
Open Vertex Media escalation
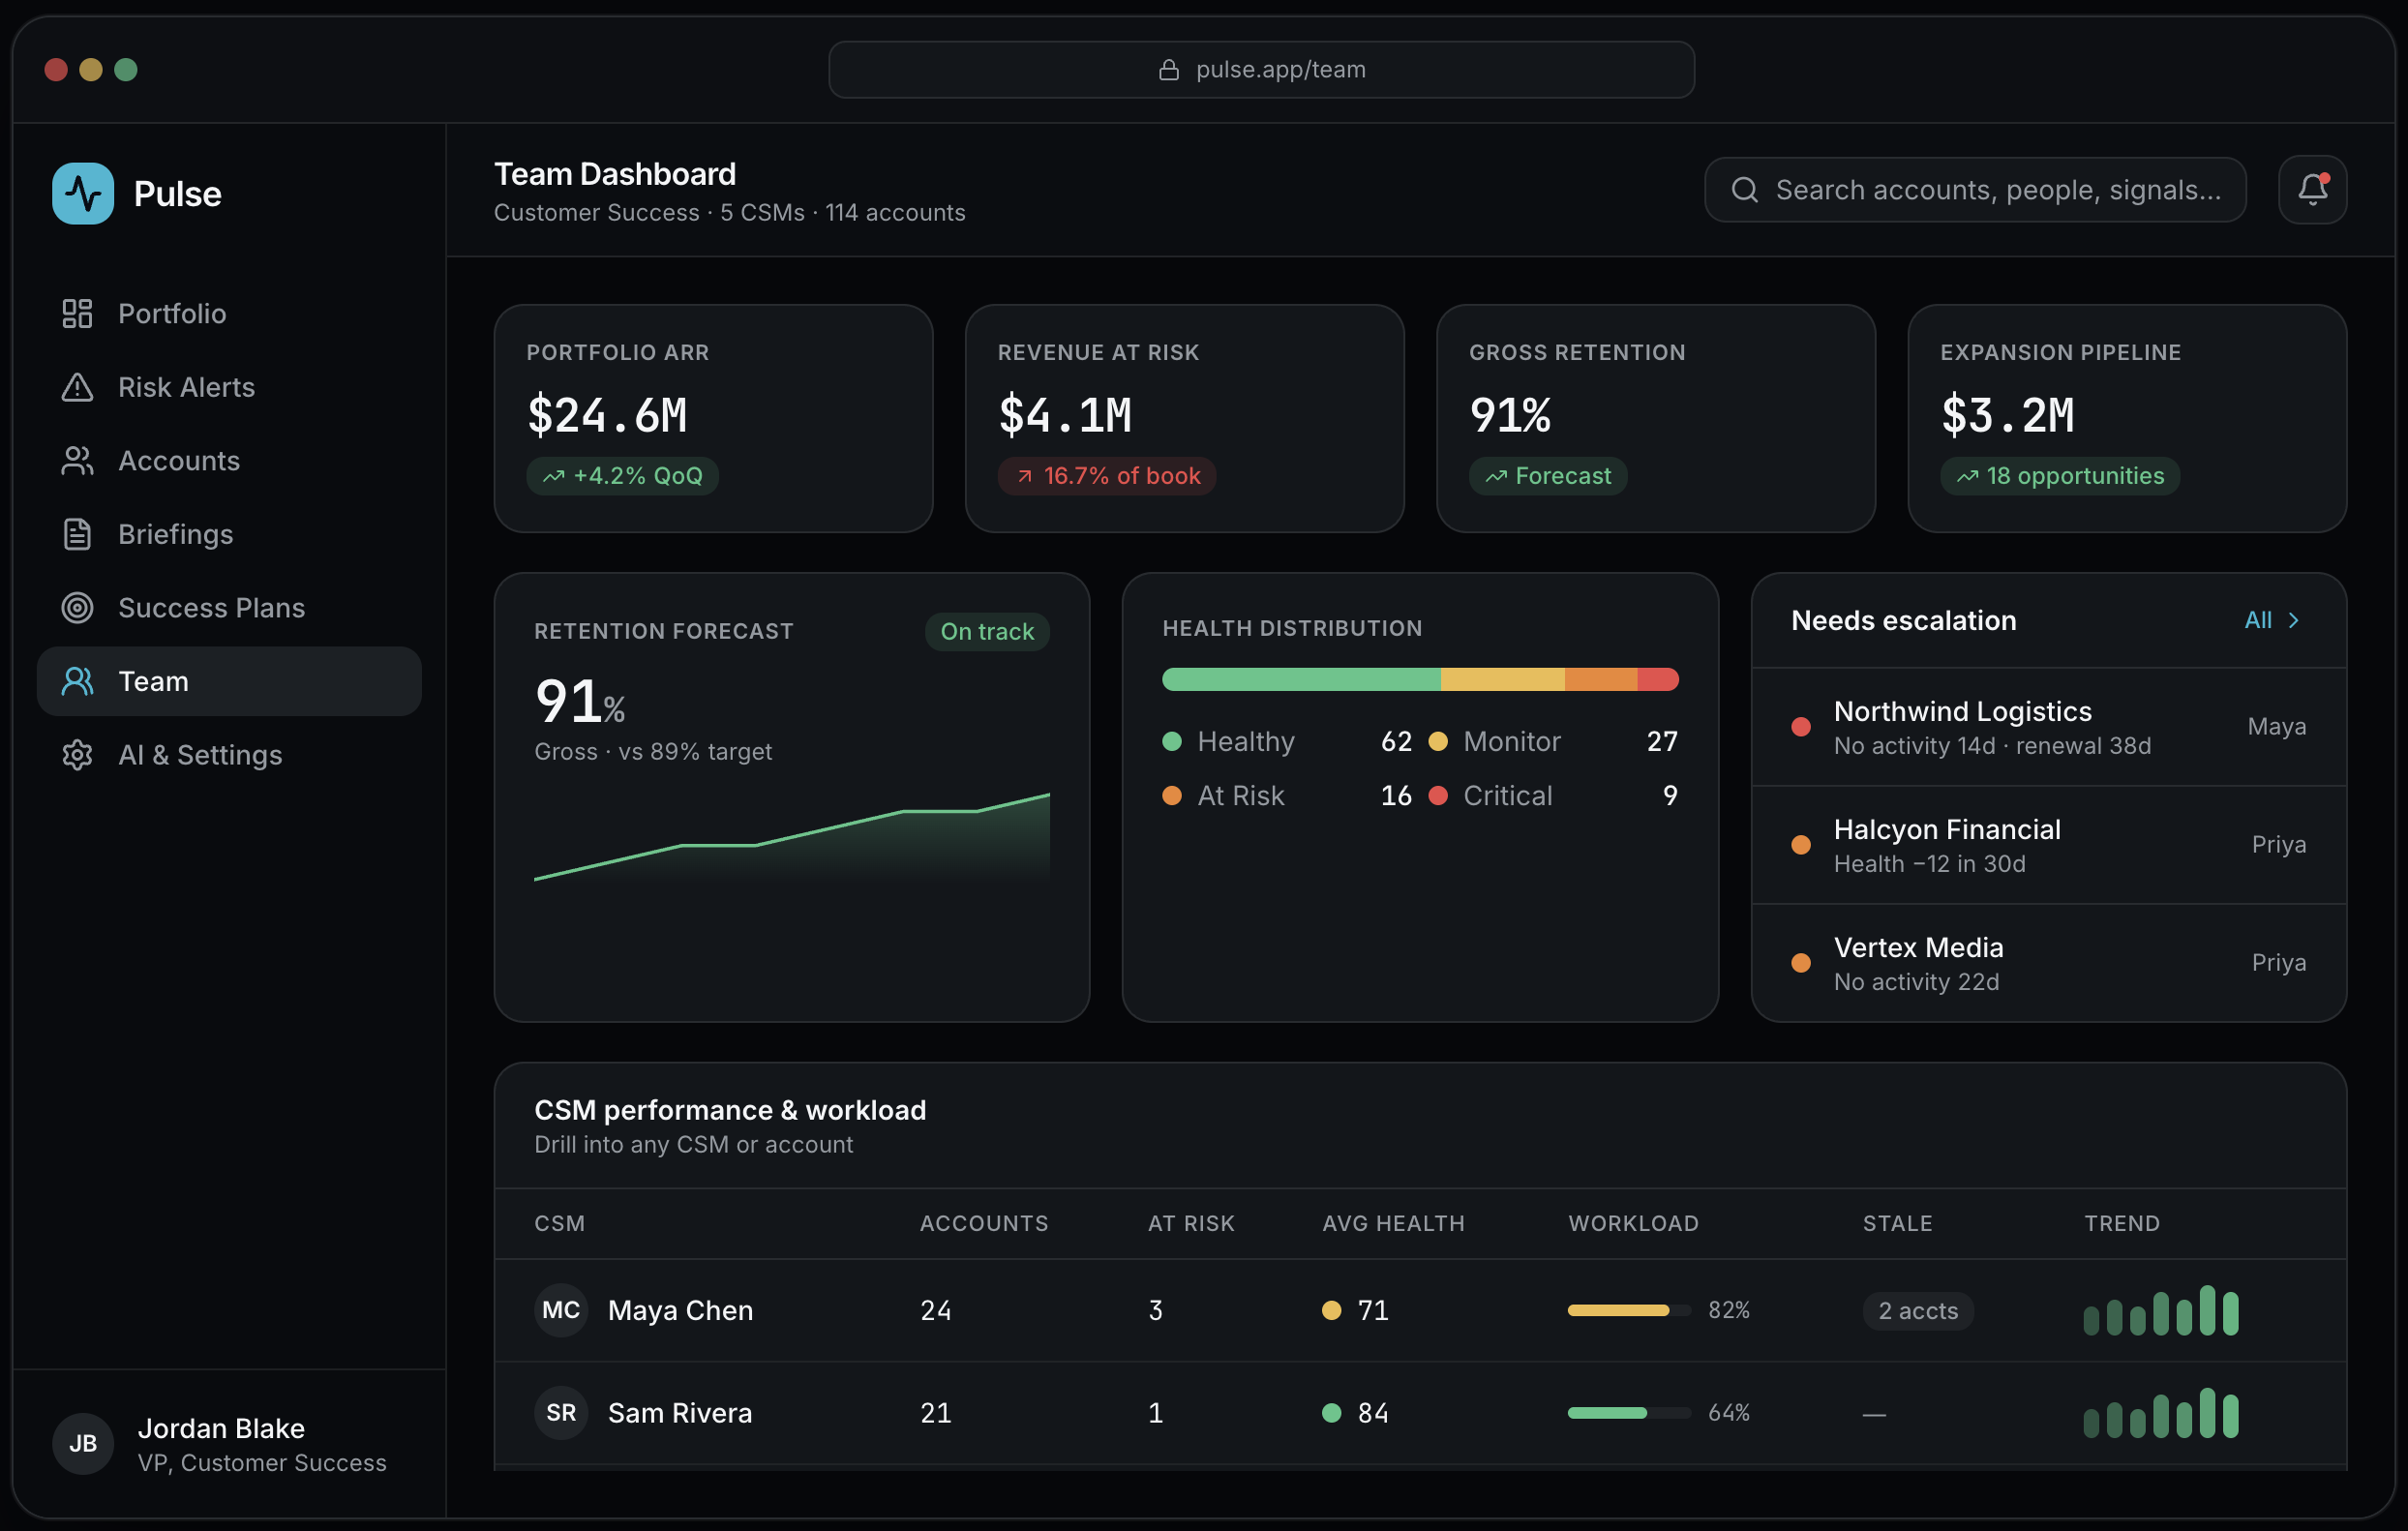tap(2048, 963)
